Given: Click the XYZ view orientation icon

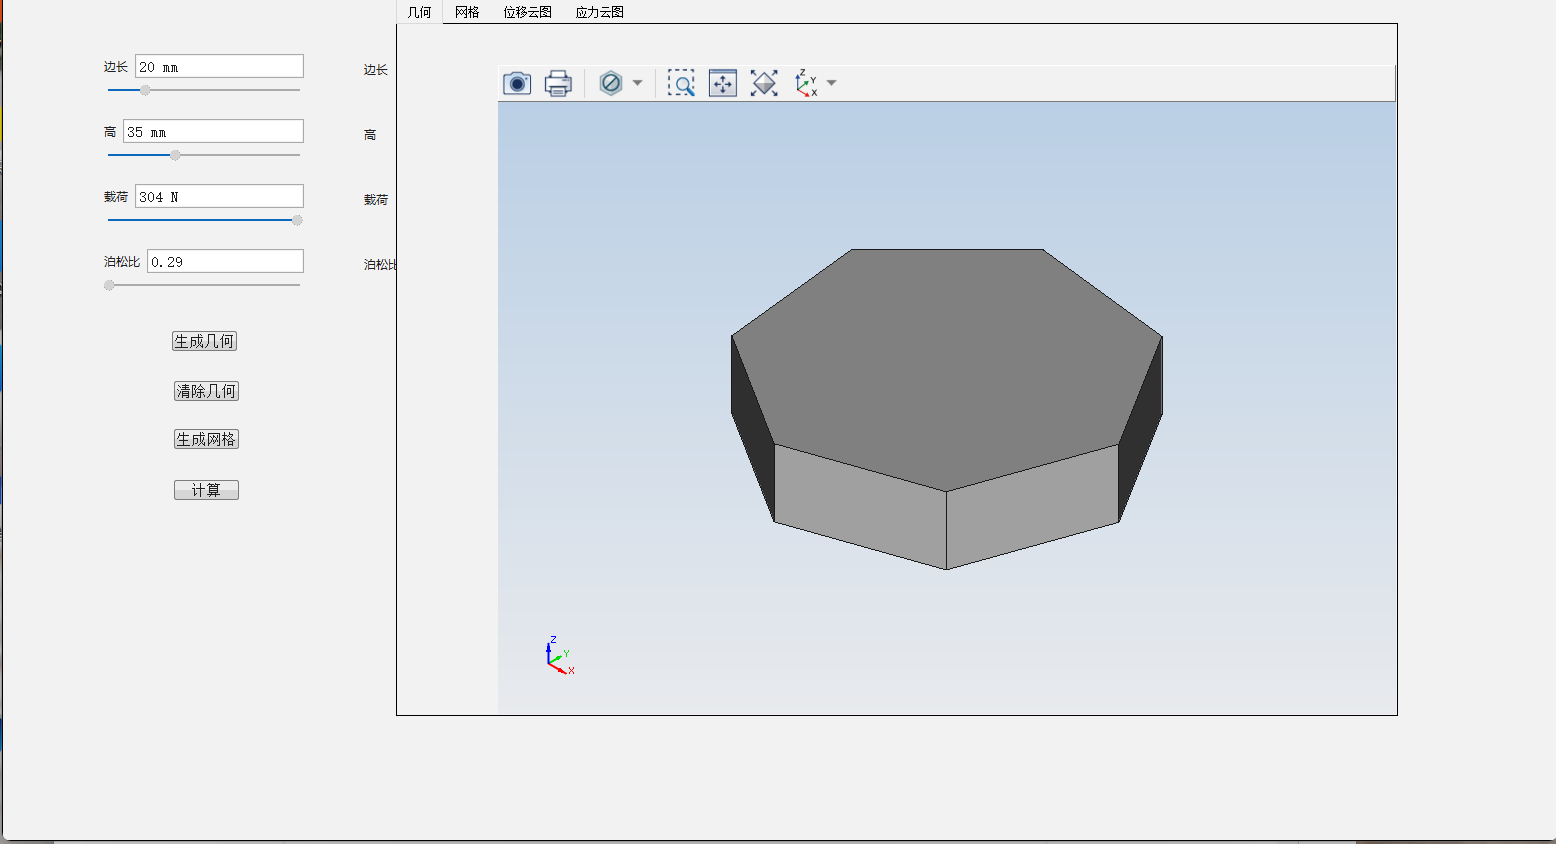Looking at the screenshot, I should click(806, 83).
